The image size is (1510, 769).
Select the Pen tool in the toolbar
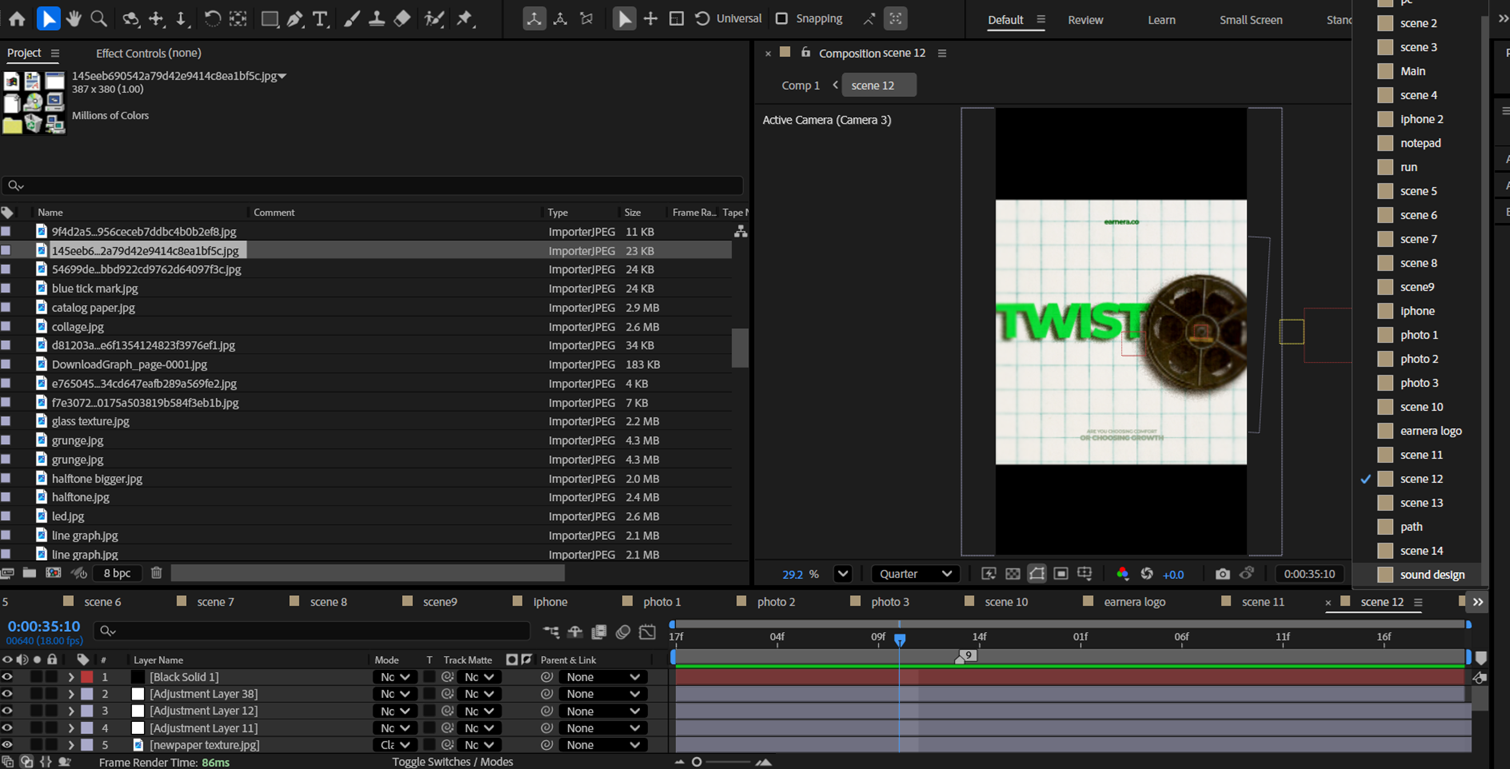tap(295, 19)
